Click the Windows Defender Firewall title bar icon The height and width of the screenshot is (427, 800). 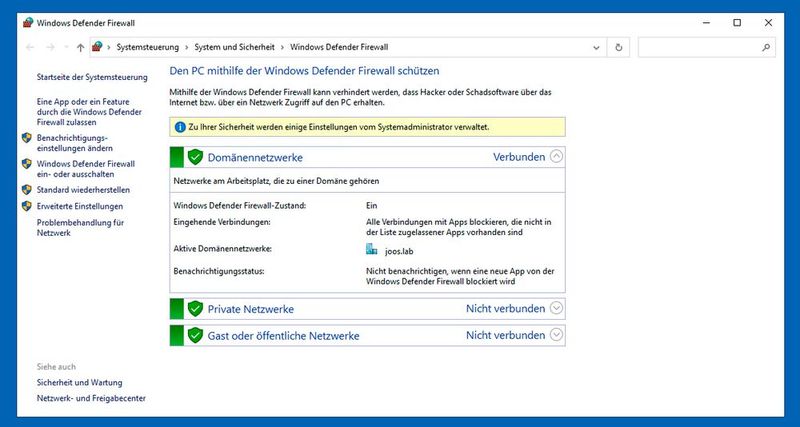(28, 23)
